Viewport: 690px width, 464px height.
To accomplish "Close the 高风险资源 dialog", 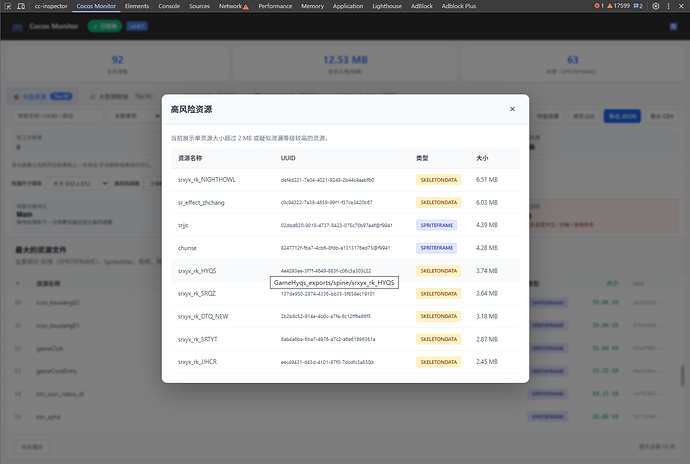I will coord(512,109).
